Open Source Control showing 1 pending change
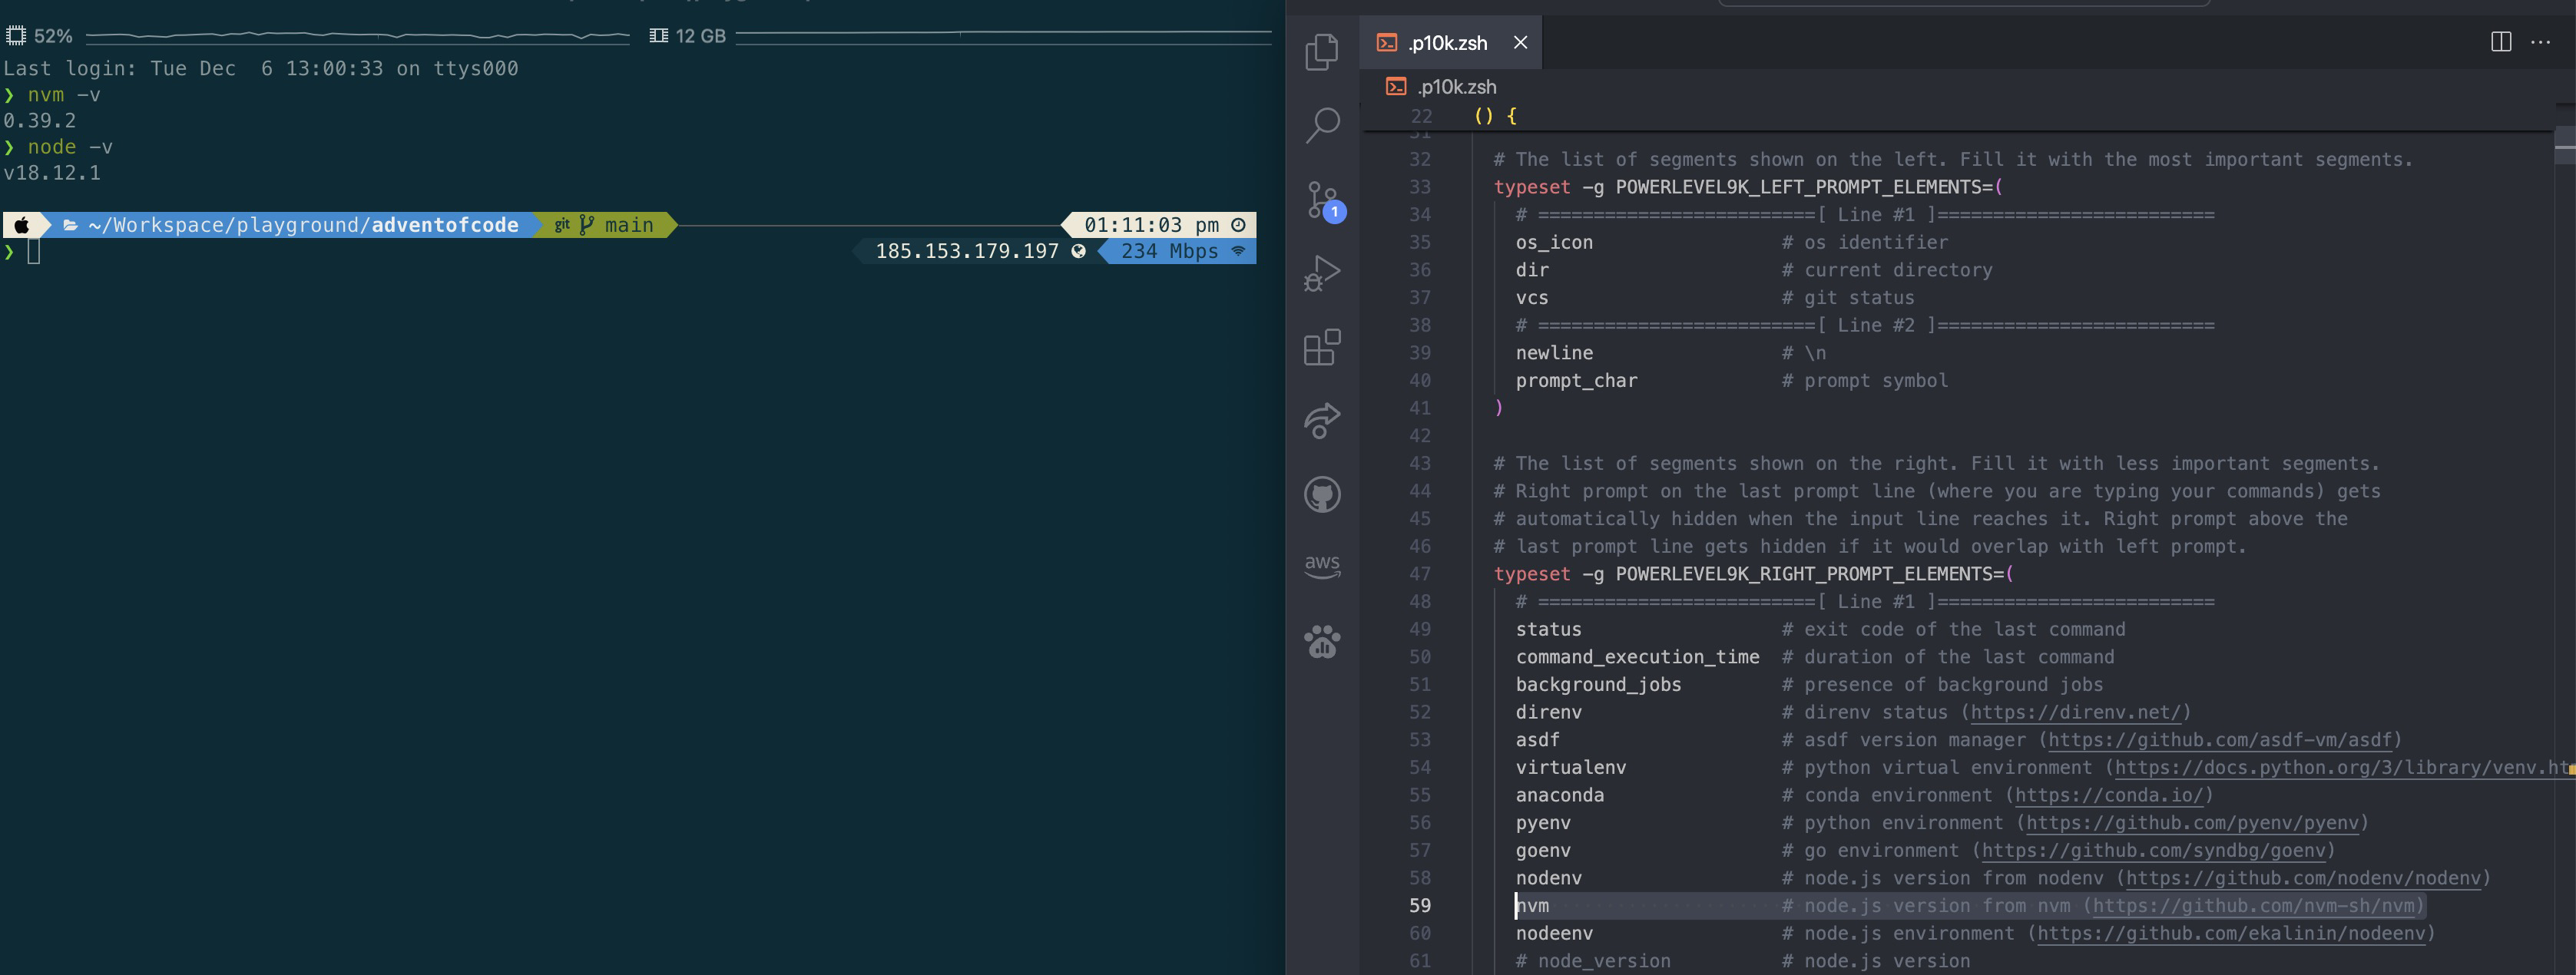2576x975 pixels. coord(1322,199)
